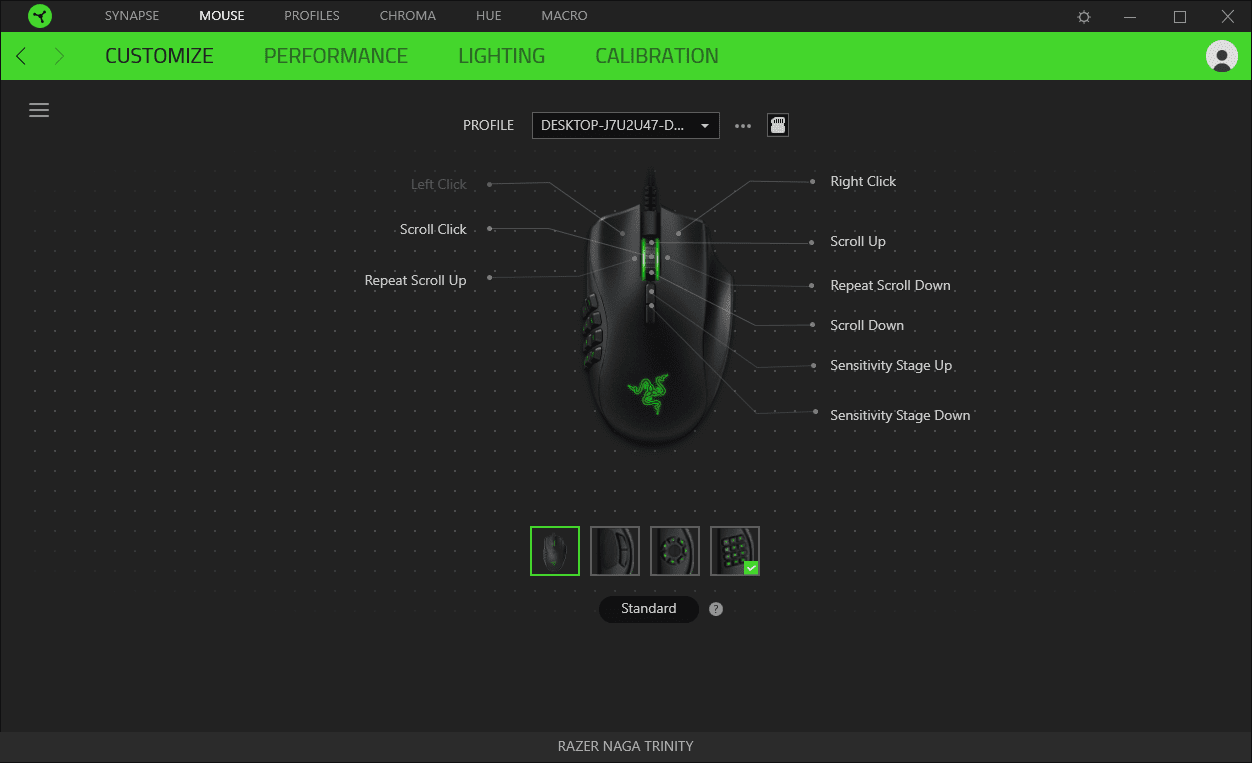Edit the Scroll Click assignment

(x=433, y=229)
